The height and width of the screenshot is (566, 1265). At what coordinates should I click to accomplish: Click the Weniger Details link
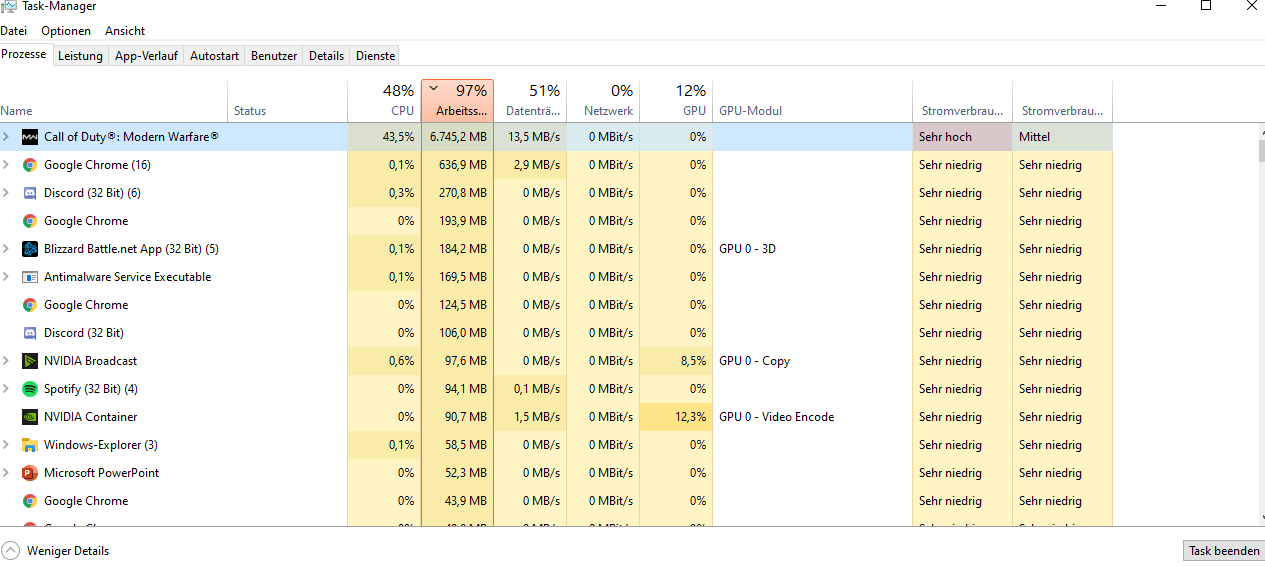tap(68, 551)
